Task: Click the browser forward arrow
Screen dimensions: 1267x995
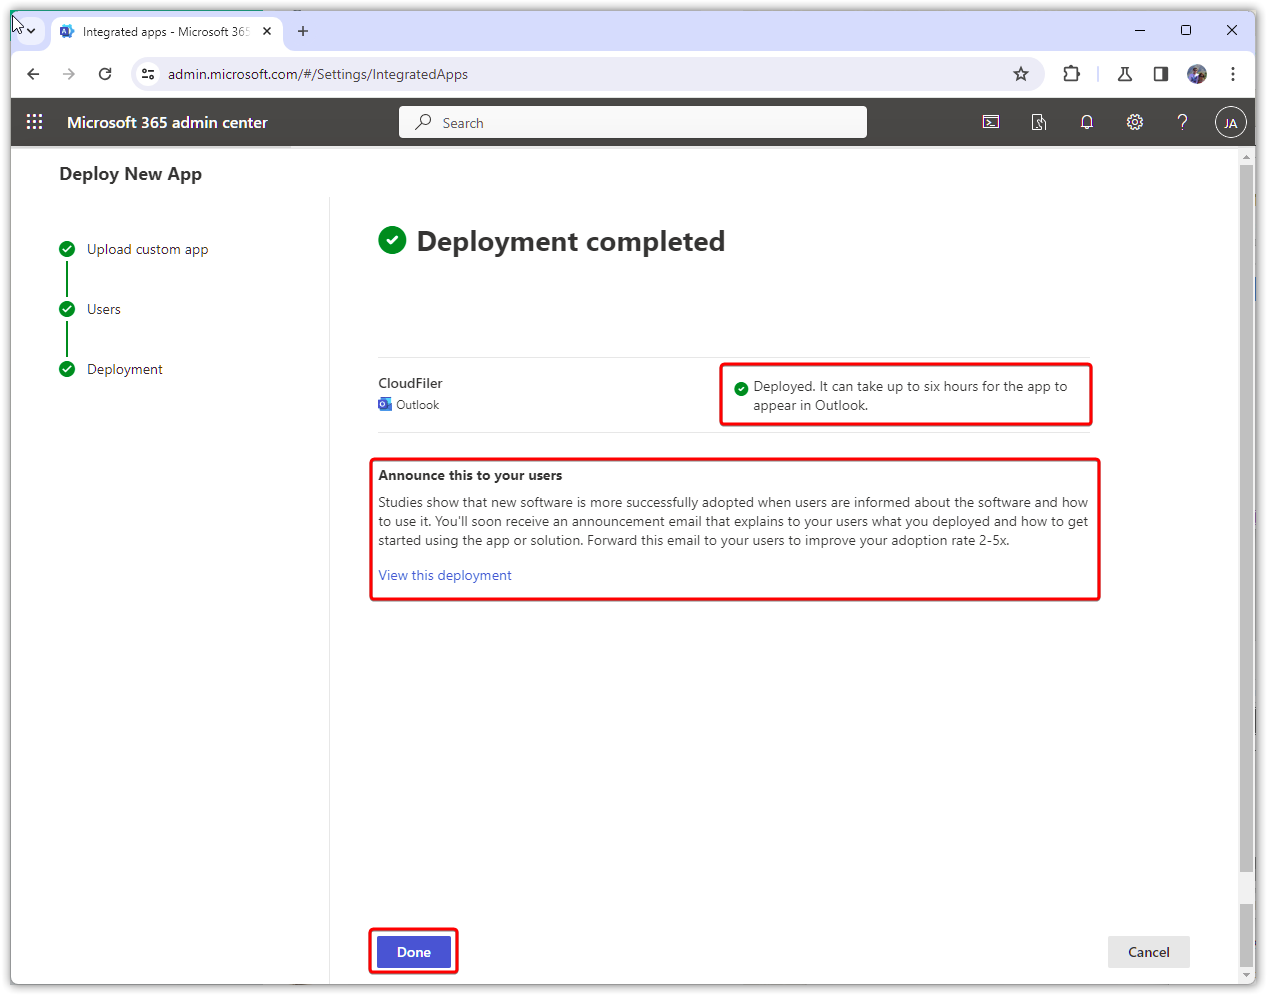Action: (x=69, y=74)
